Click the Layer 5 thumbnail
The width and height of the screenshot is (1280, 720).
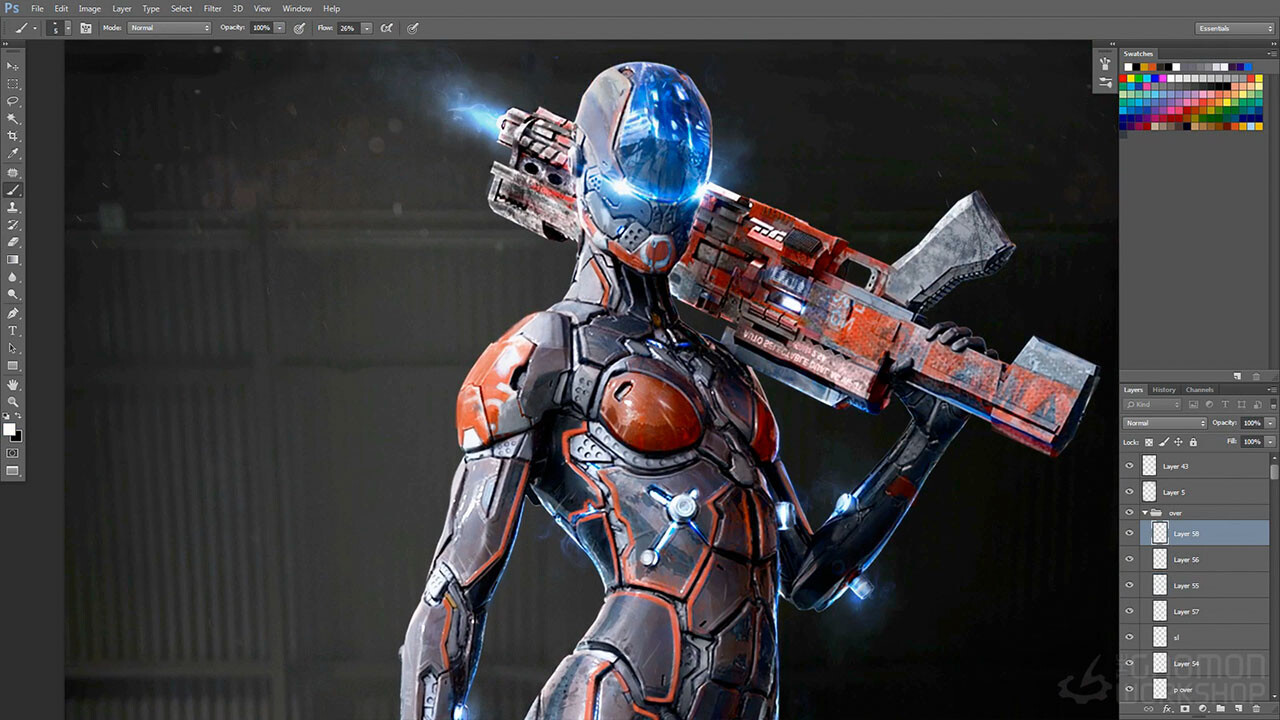1149,492
